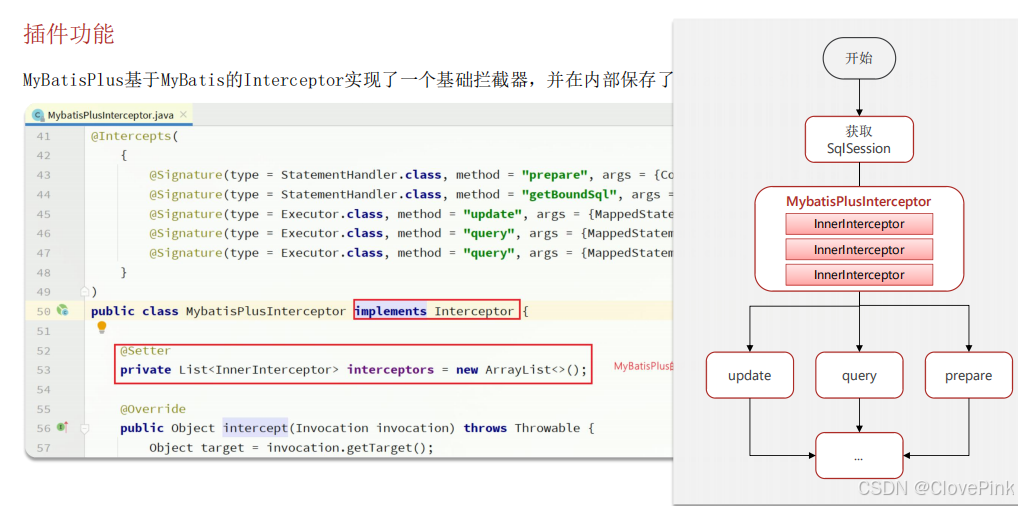Click the "prepare" string on line 43
1018x506 pixels.
556,175
